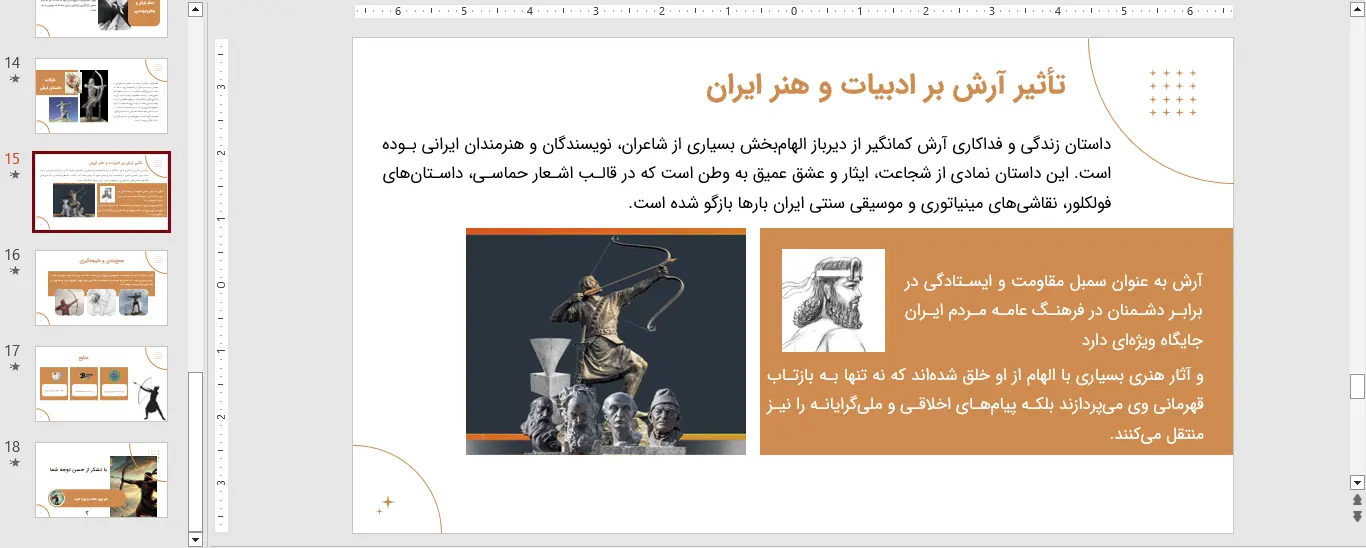Image resolution: width=1366 pixels, height=548 pixels.
Task: Click the main vertical scrollbar thumb
Action: coord(1357,386)
